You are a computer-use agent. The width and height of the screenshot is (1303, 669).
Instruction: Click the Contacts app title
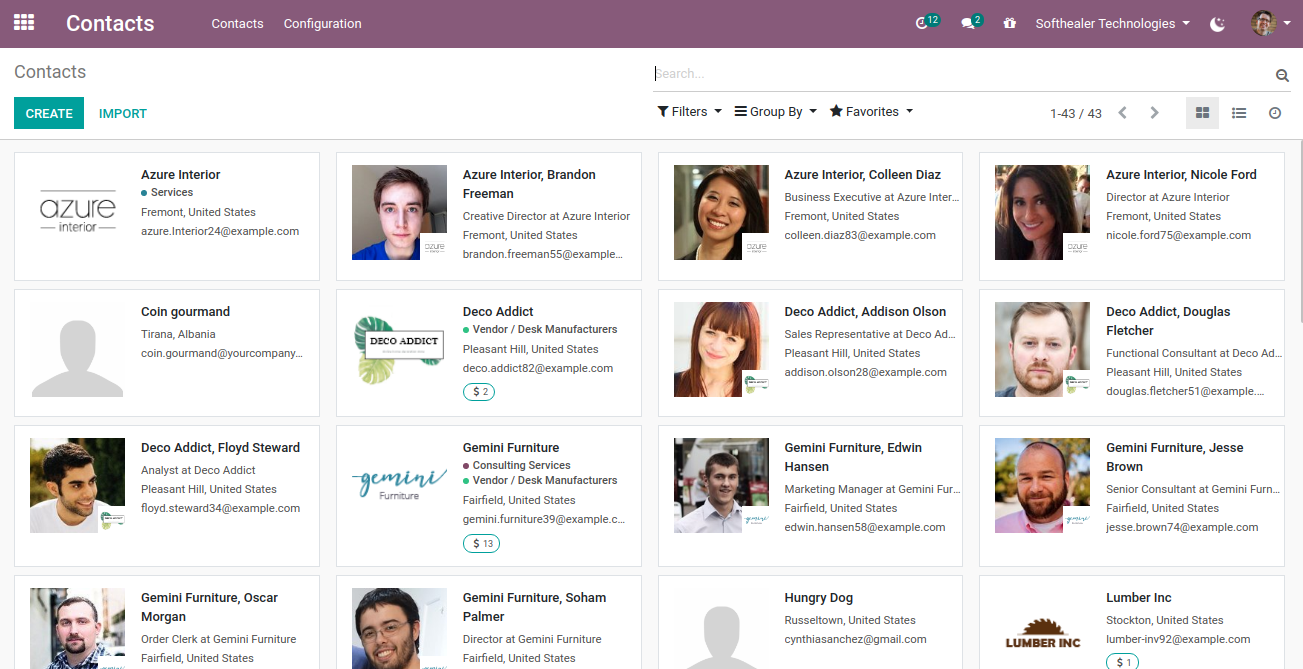click(110, 23)
